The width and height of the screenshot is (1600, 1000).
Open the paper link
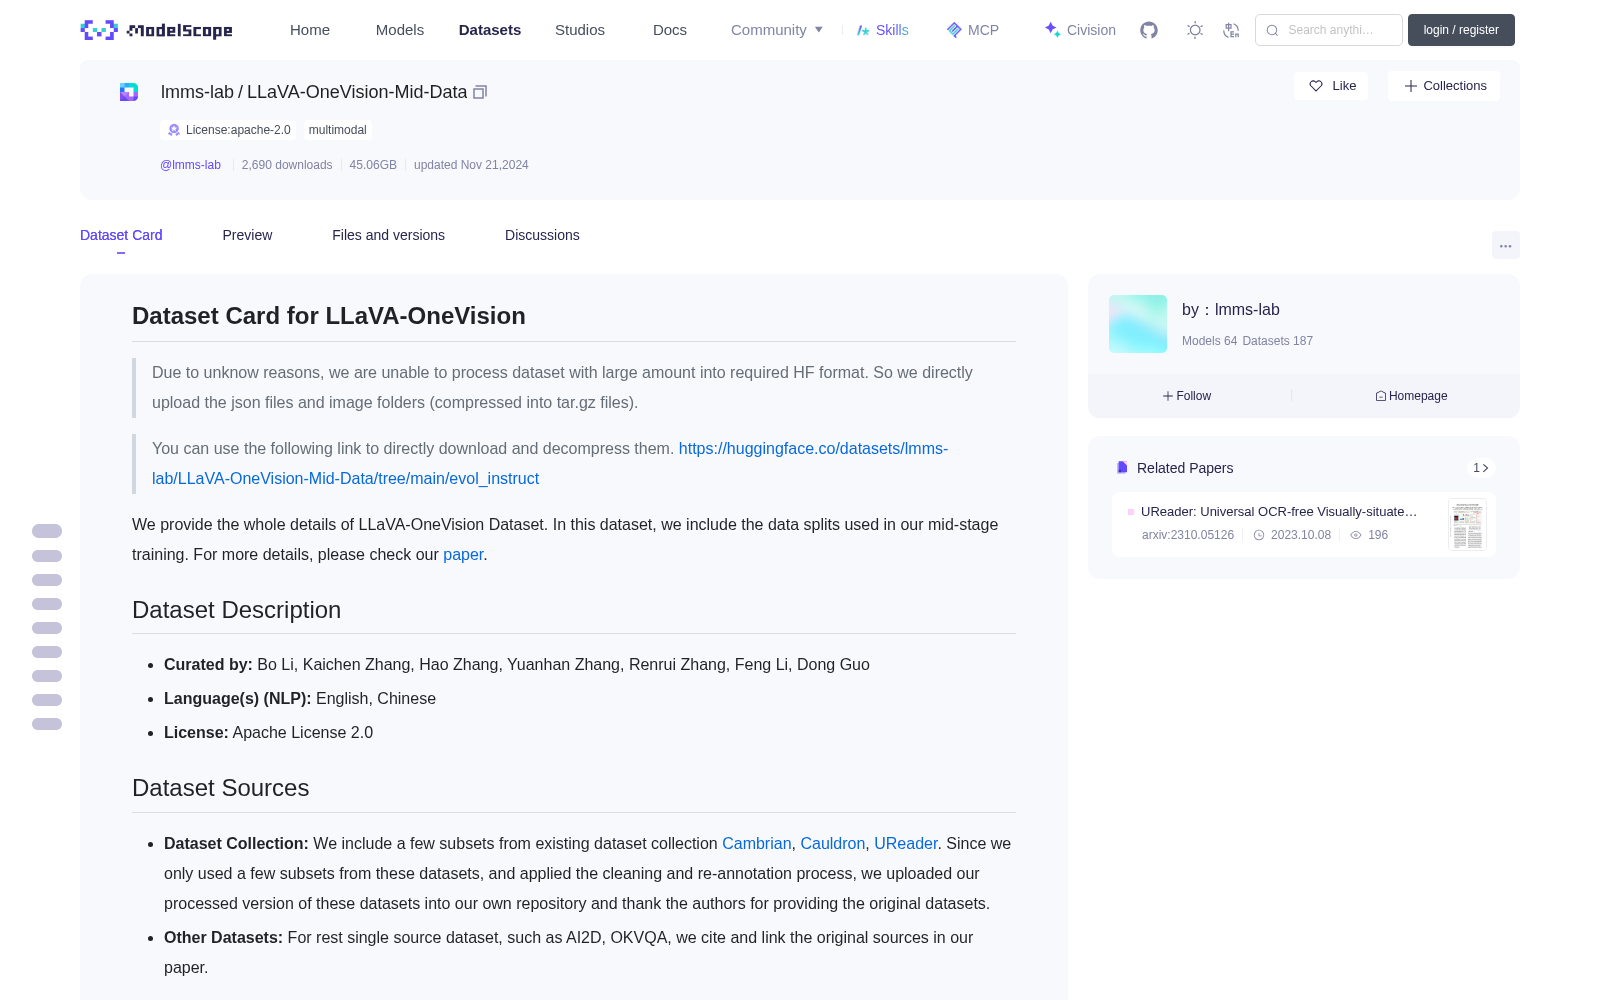point(463,554)
